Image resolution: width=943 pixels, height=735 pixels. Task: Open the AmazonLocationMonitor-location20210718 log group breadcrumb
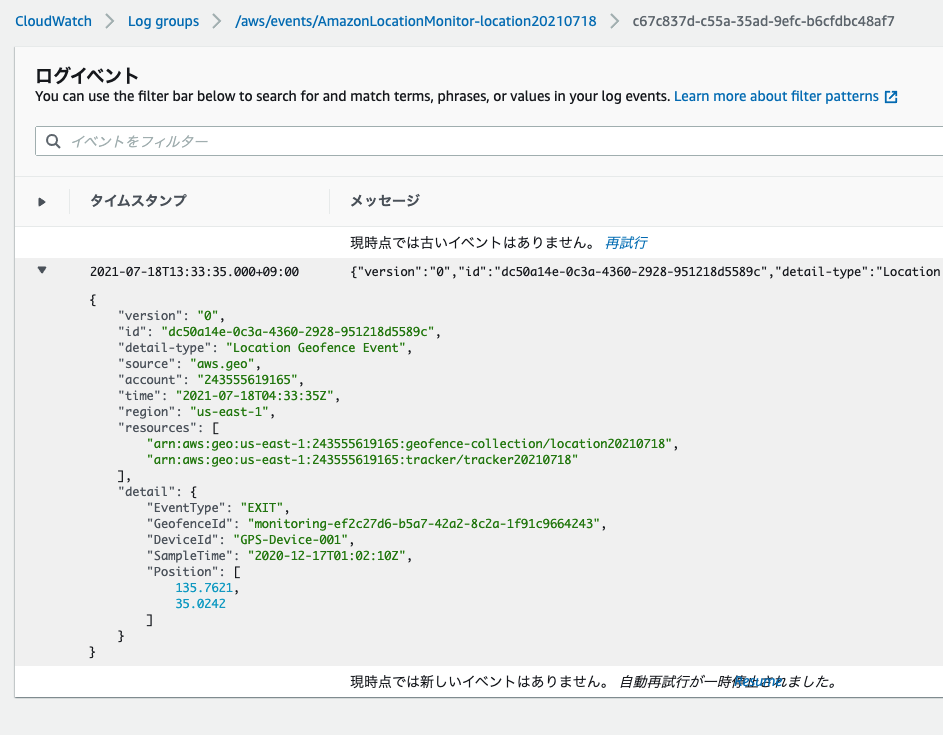[416, 21]
